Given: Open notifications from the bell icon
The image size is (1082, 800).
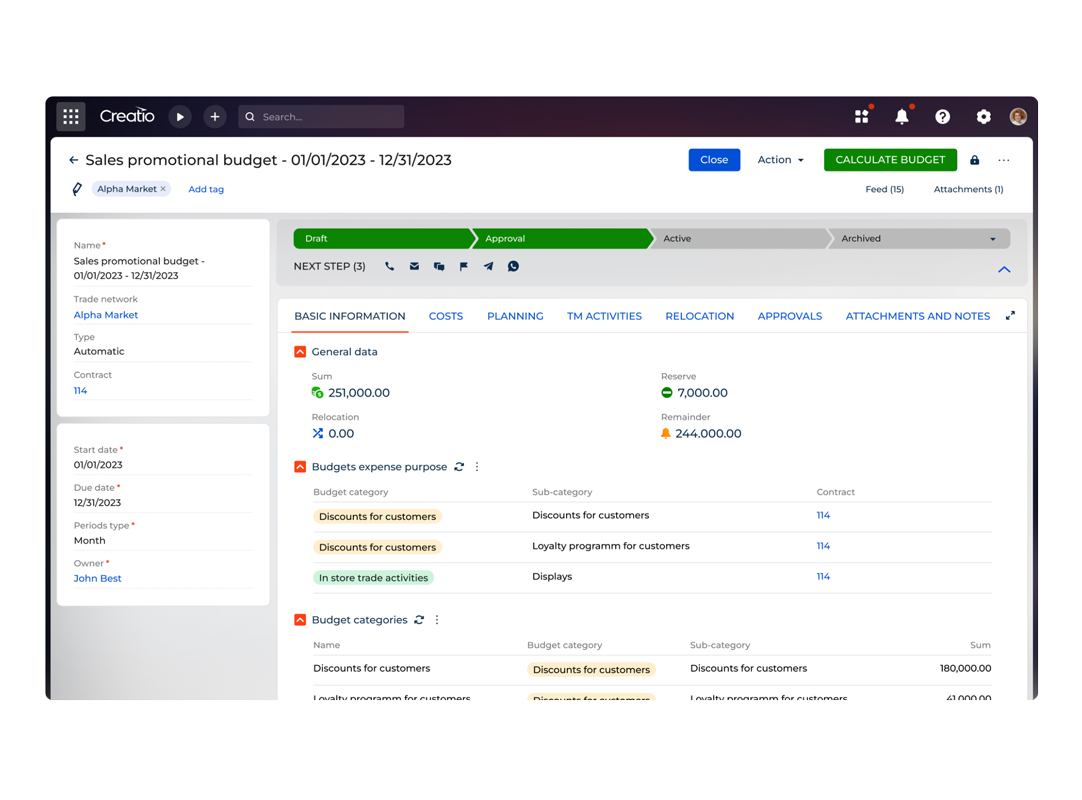Looking at the screenshot, I should click(902, 116).
